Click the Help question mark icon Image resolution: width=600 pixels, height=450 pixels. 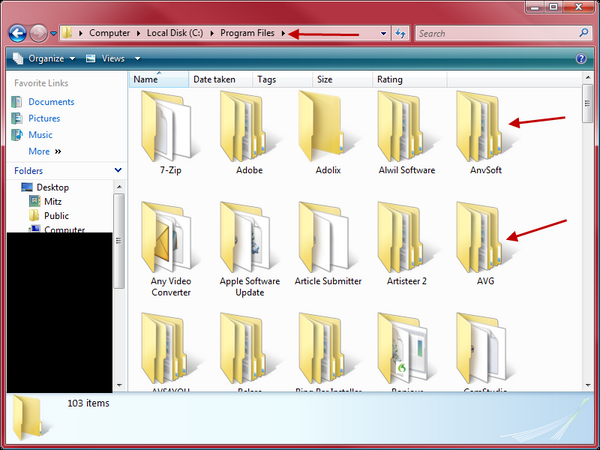581,59
